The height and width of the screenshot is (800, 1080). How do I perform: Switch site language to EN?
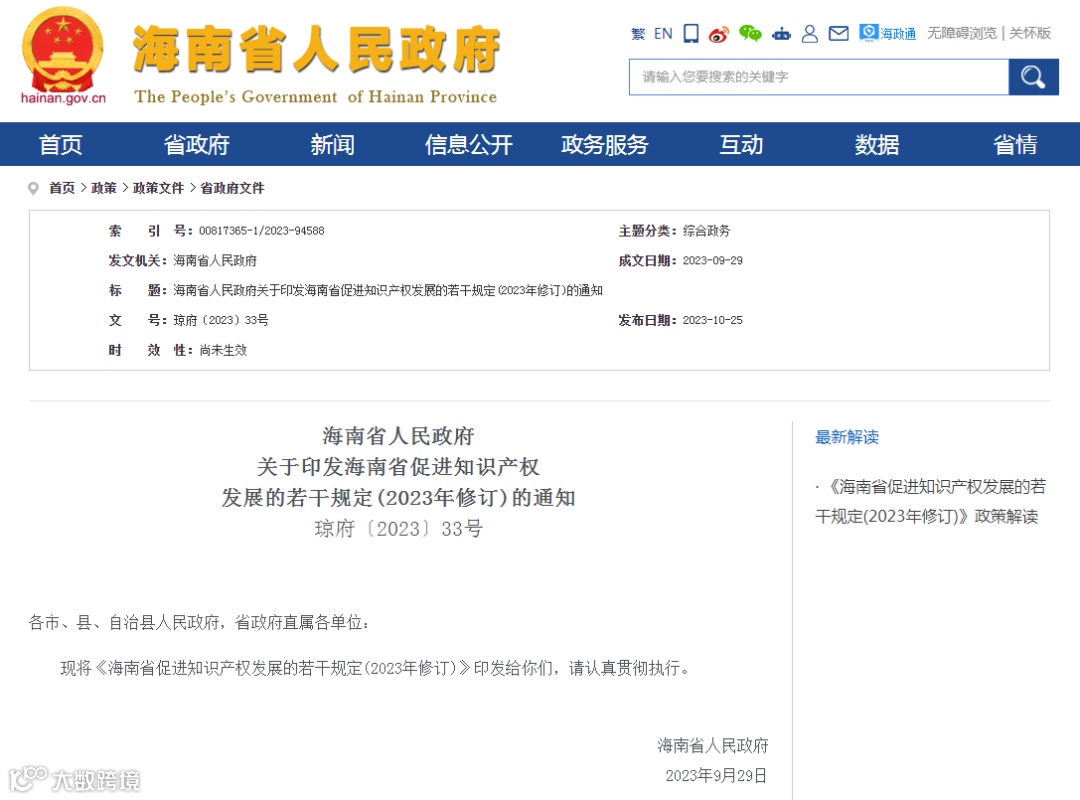[663, 34]
